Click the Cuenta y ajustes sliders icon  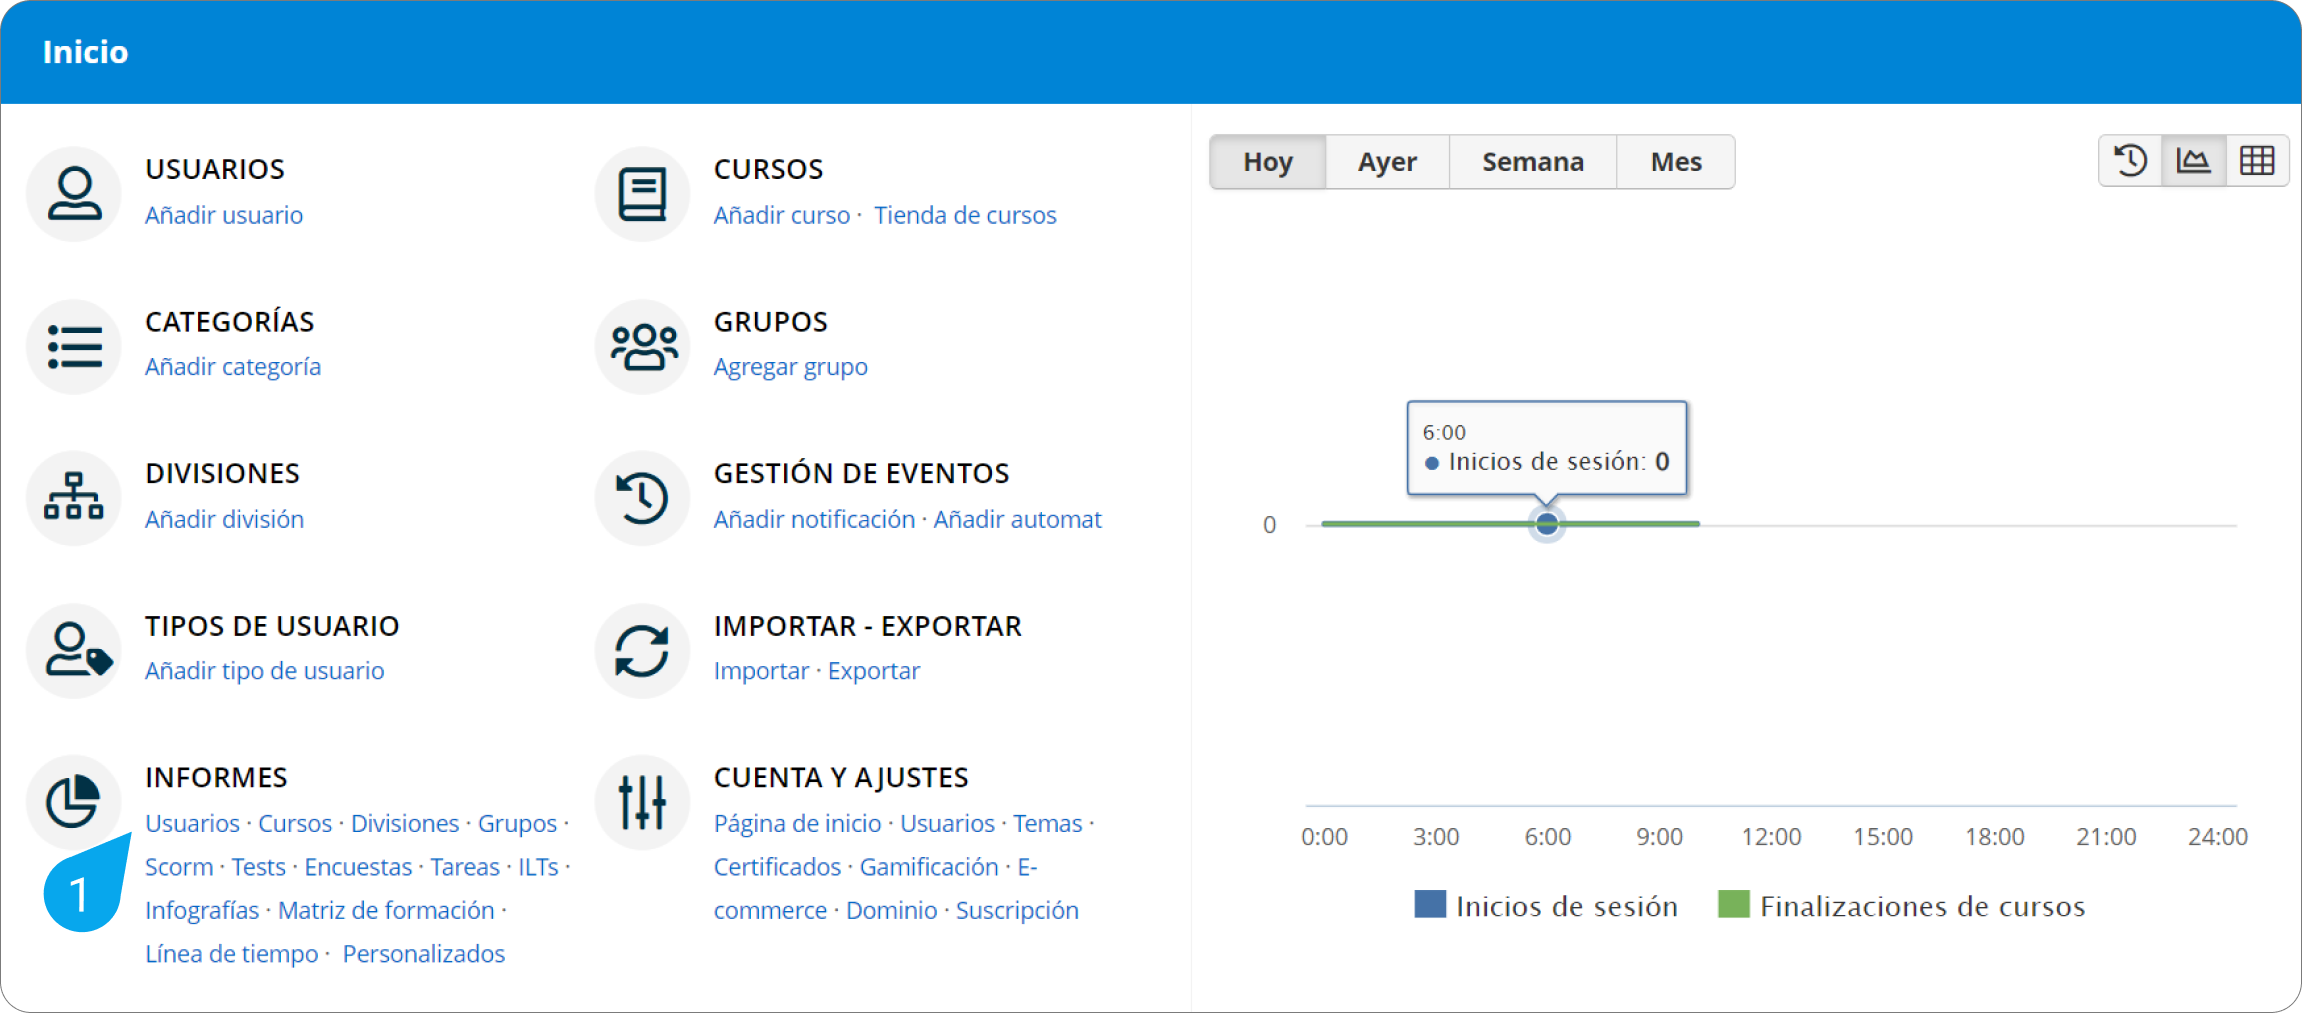click(642, 802)
